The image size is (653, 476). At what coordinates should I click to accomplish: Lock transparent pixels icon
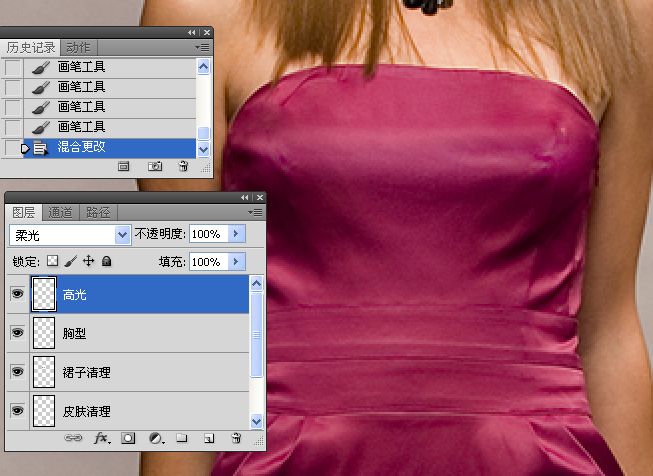point(52,261)
